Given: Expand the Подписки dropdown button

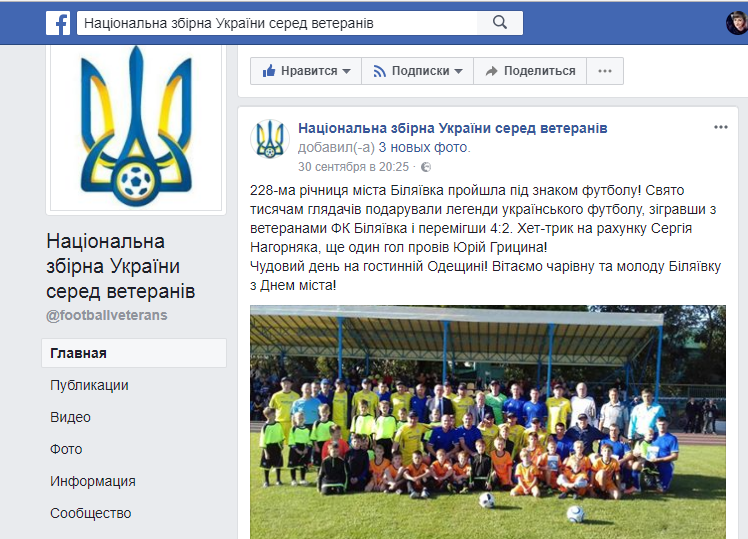Looking at the screenshot, I should click(x=417, y=71).
